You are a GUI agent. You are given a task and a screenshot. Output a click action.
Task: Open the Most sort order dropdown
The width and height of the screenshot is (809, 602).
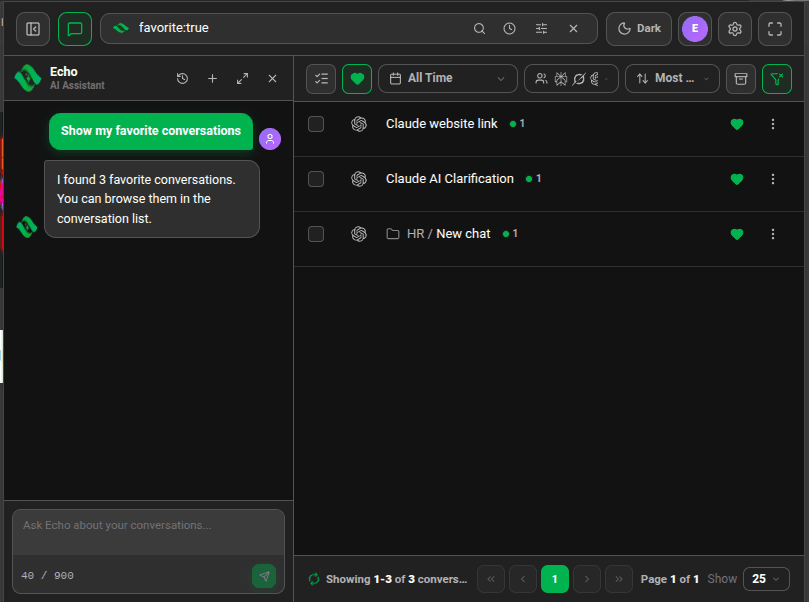click(672, 78)
